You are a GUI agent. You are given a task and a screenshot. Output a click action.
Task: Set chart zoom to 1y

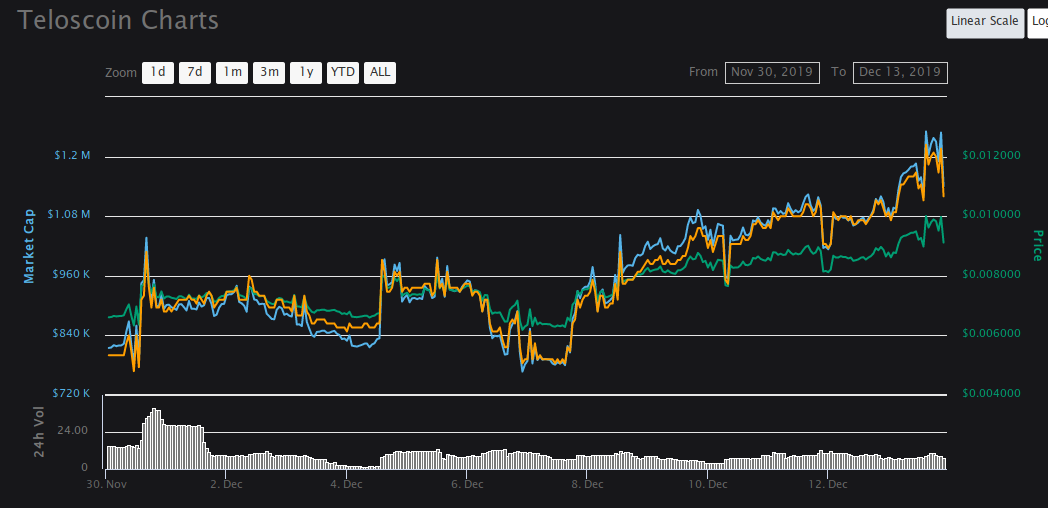(x=306, y=73)
